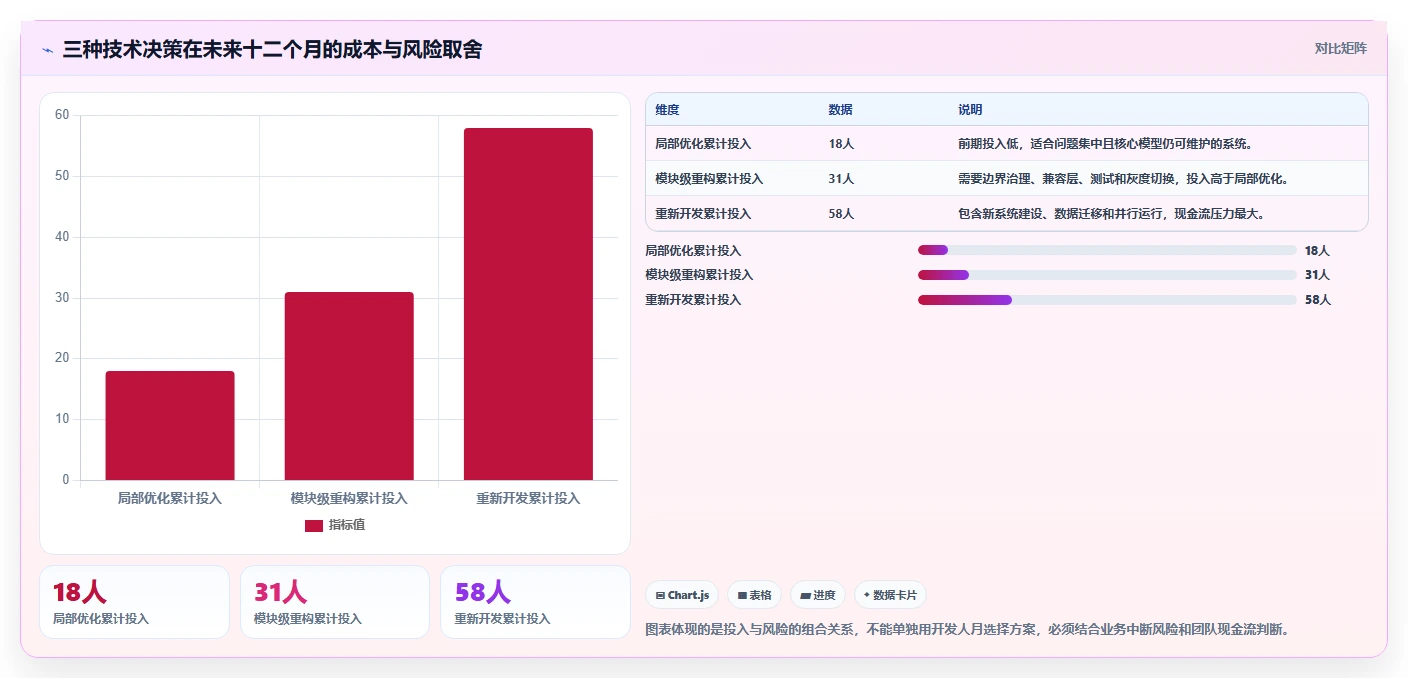Click the 局部优化累计投入 bar in chart
This screenshot has height=678, width=1408.
pos(170,426)
